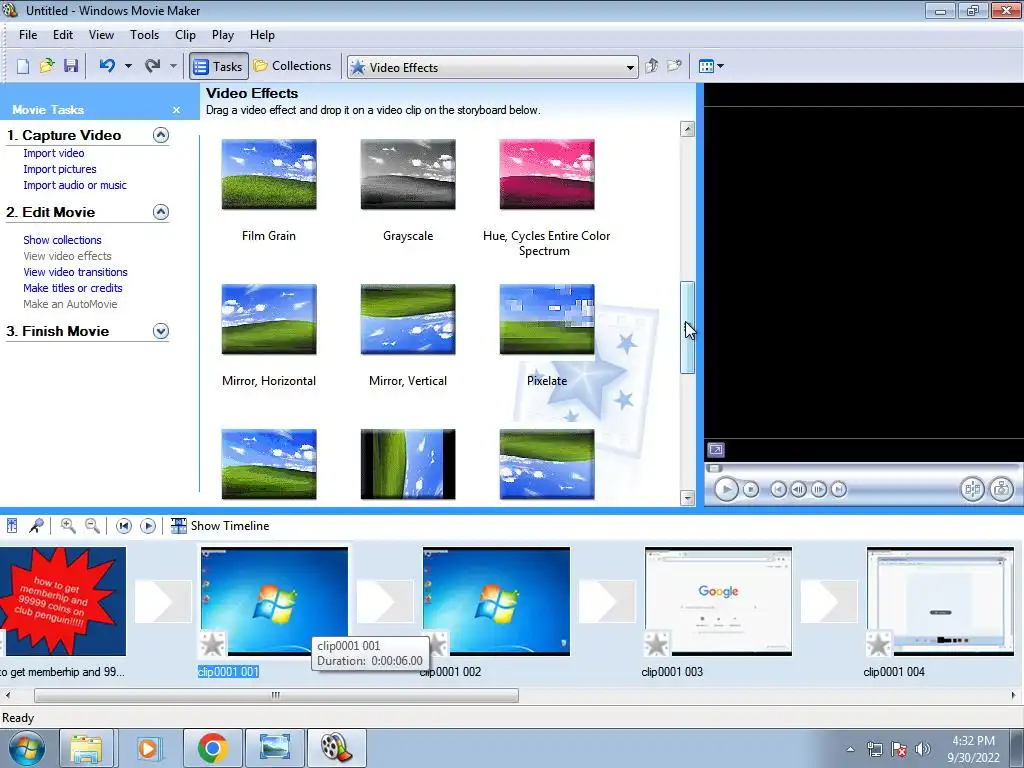Click the Show Timeline button
Image resolution: width=1024 pixels, height=768 pixels.
point(220,526)
